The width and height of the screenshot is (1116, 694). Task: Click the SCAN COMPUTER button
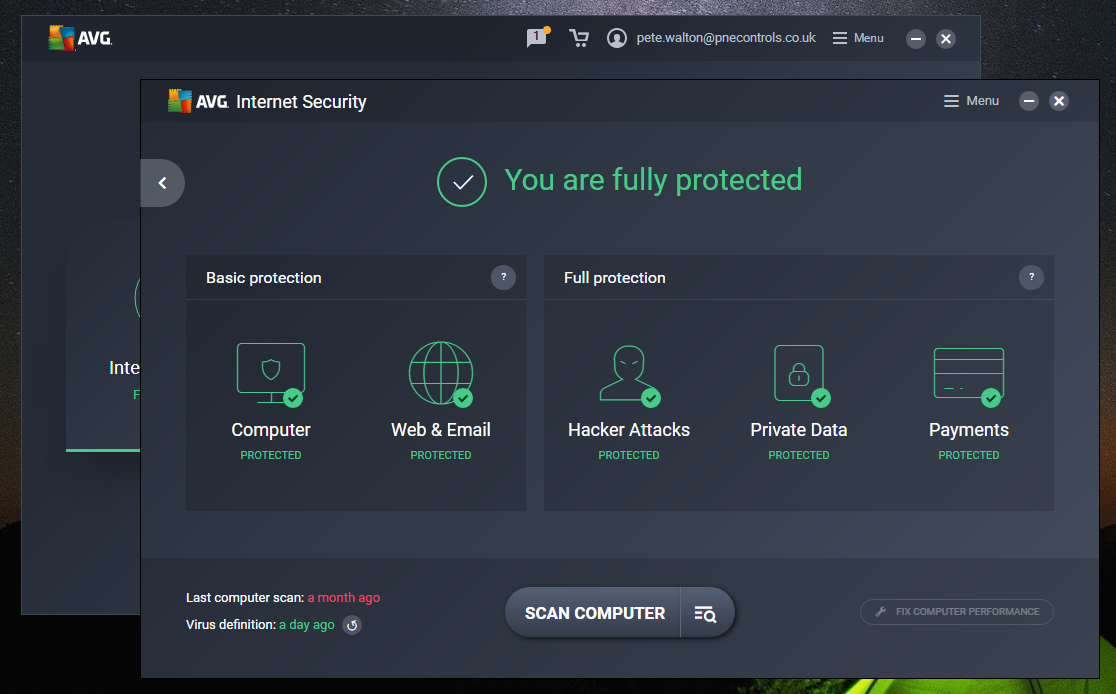tap(594, 613)
